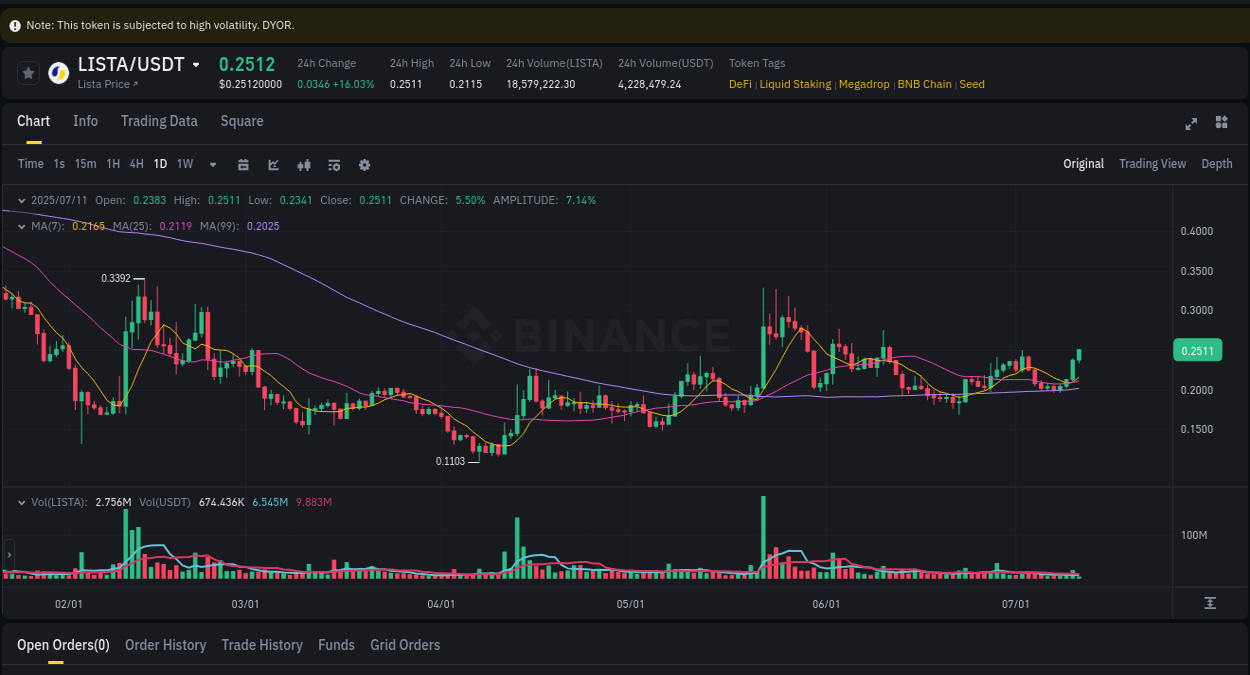Open the date range calendar icon

(243, 164)
